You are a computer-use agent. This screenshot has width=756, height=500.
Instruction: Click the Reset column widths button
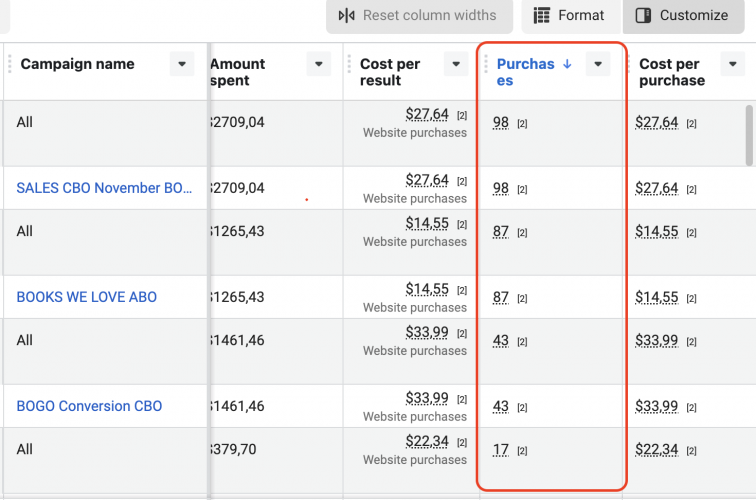tap(419, 15)
